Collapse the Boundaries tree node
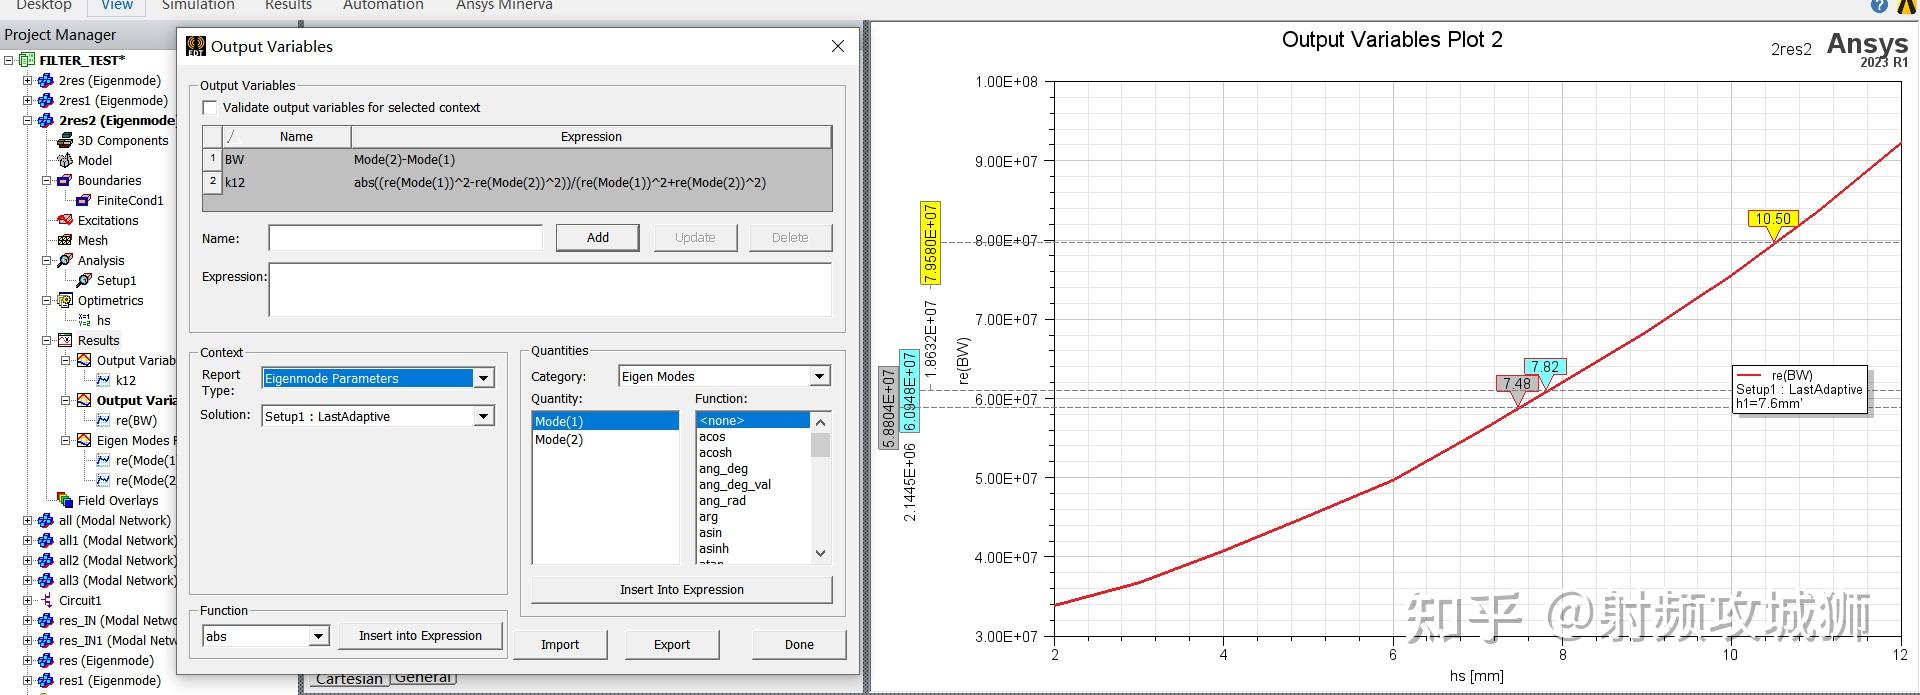The image size is (1920, 695). [x=46, y=180]
